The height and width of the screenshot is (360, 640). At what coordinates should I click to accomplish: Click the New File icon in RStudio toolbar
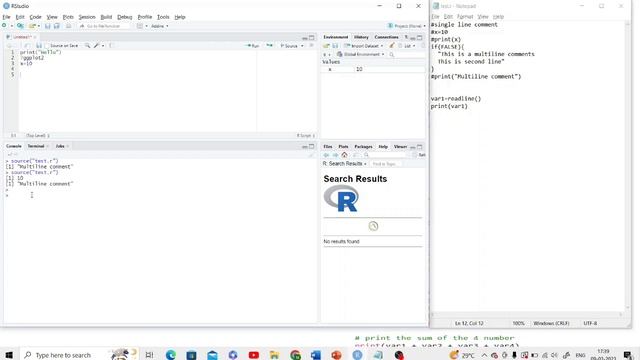tap(4, 26)
